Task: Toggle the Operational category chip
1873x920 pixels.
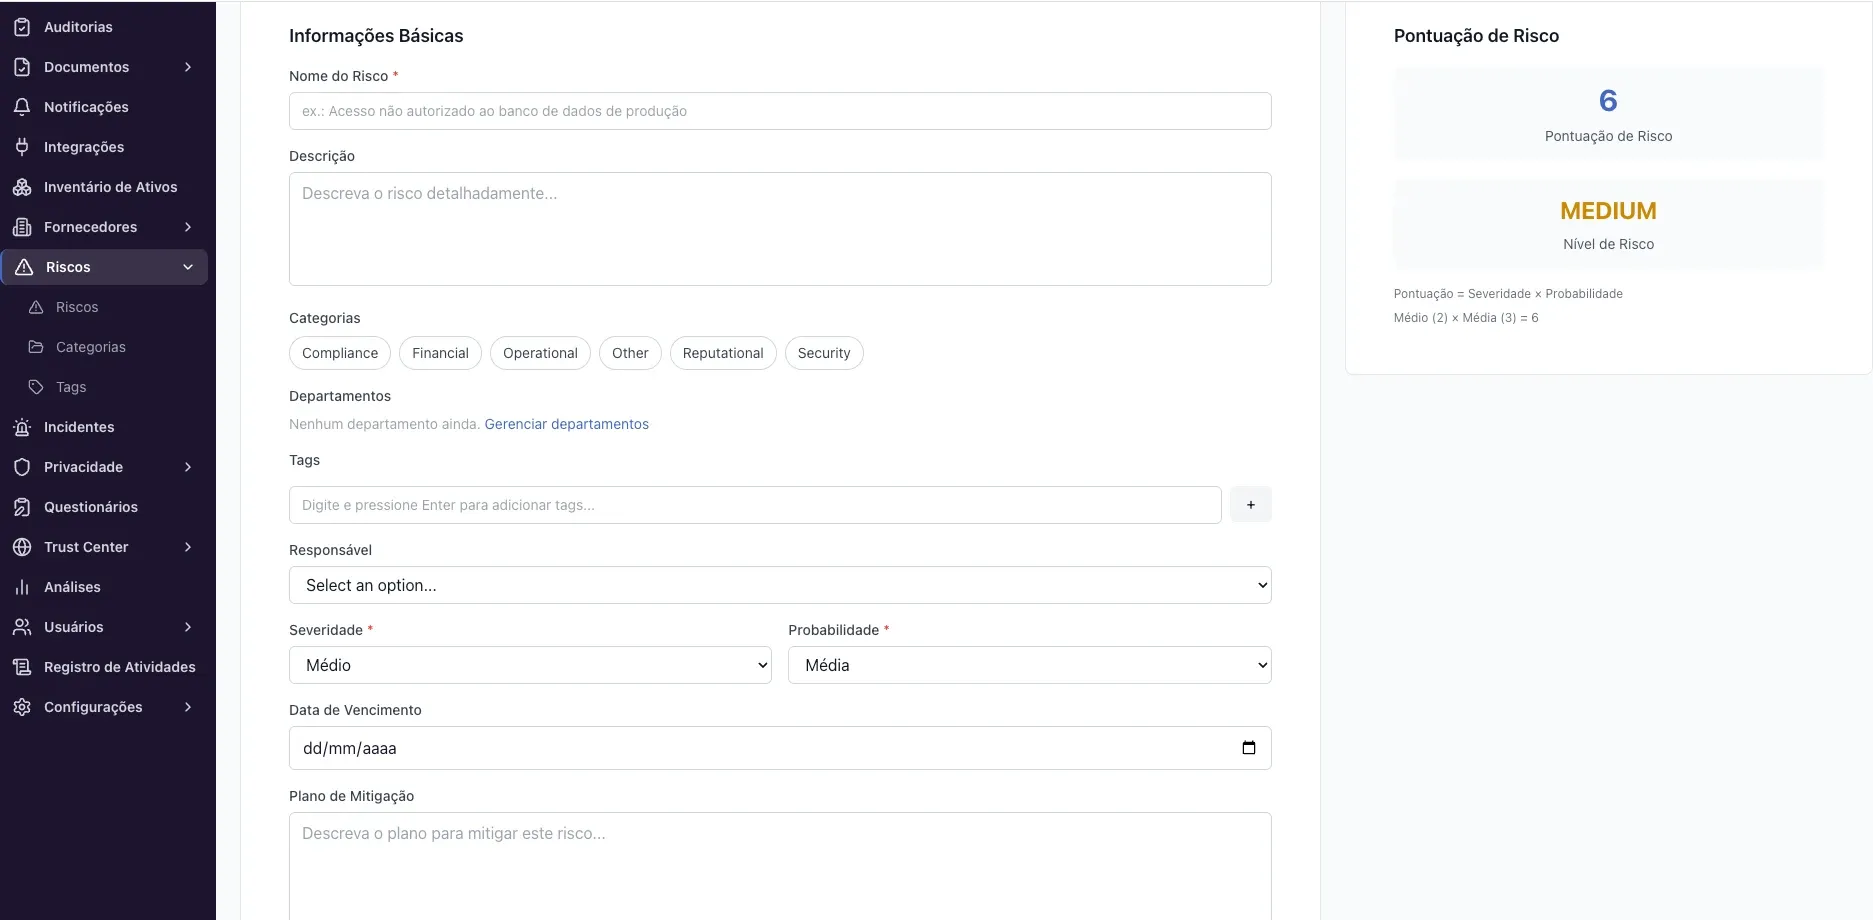Action: click(540, 353)
